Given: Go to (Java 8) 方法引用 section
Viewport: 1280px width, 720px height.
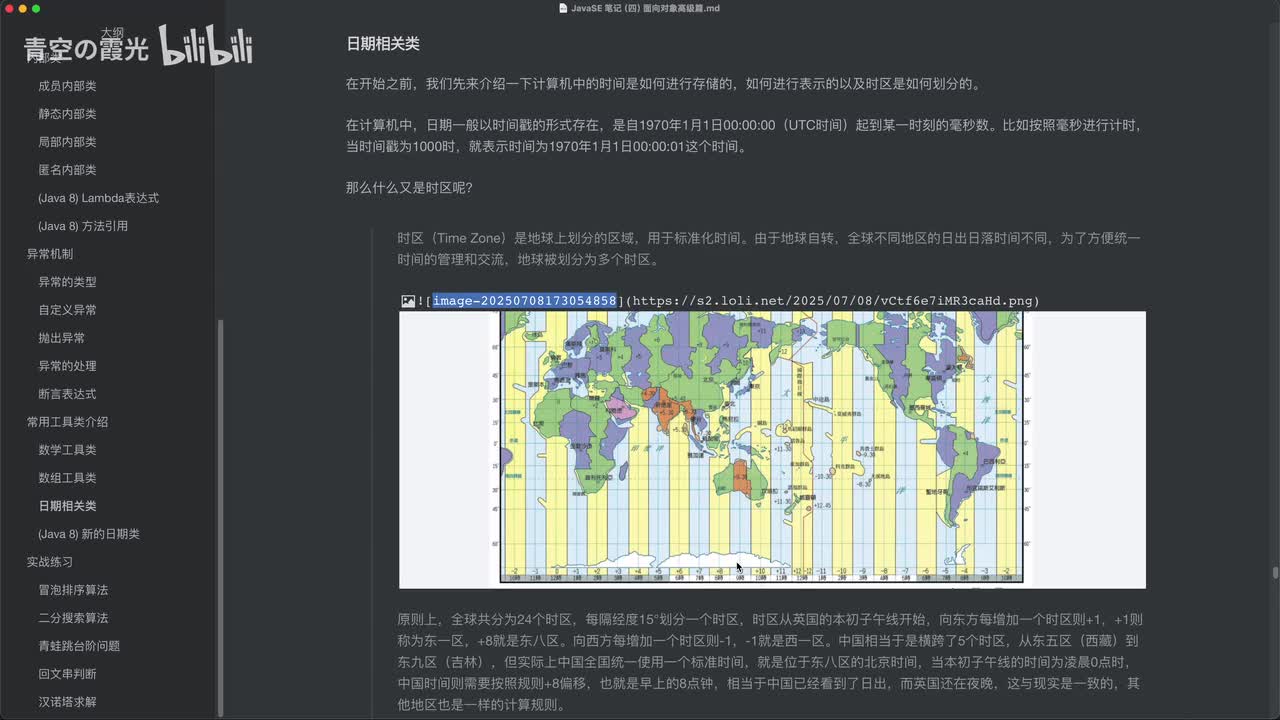Looking at the screenshot, I should (83, 226).
